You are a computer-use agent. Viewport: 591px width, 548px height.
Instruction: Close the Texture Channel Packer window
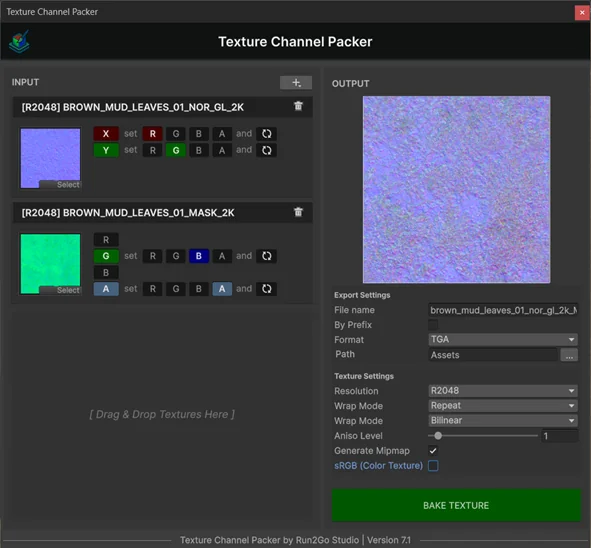(x=582, y=12)
